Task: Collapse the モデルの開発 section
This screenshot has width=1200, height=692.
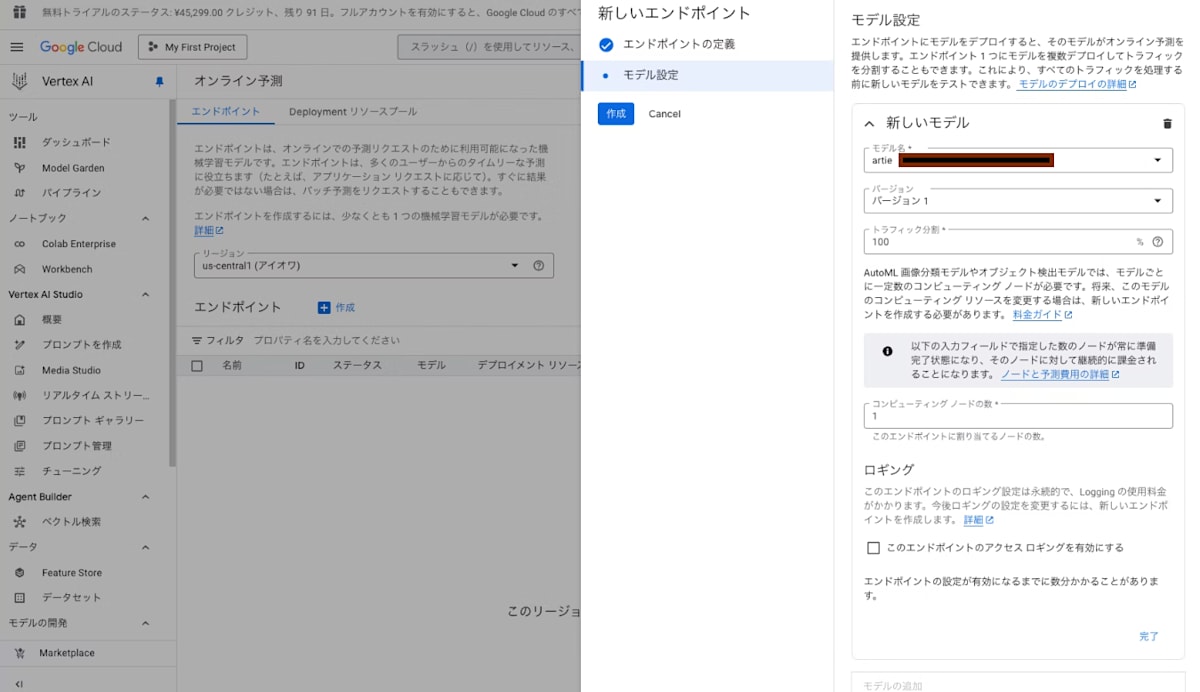Action: click(x=145, y=623)
